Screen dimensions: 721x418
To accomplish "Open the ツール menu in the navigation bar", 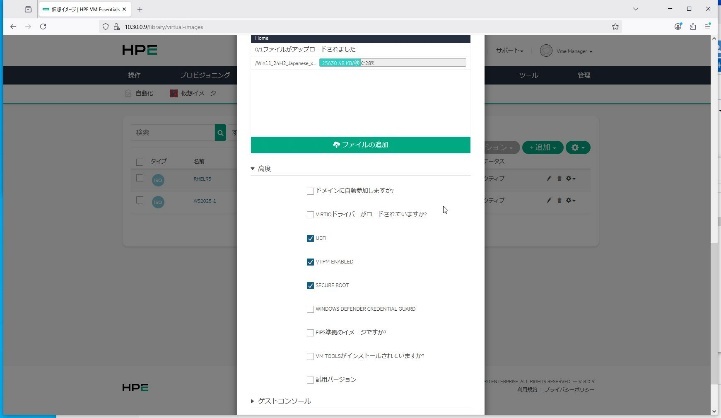I will 530,75.
